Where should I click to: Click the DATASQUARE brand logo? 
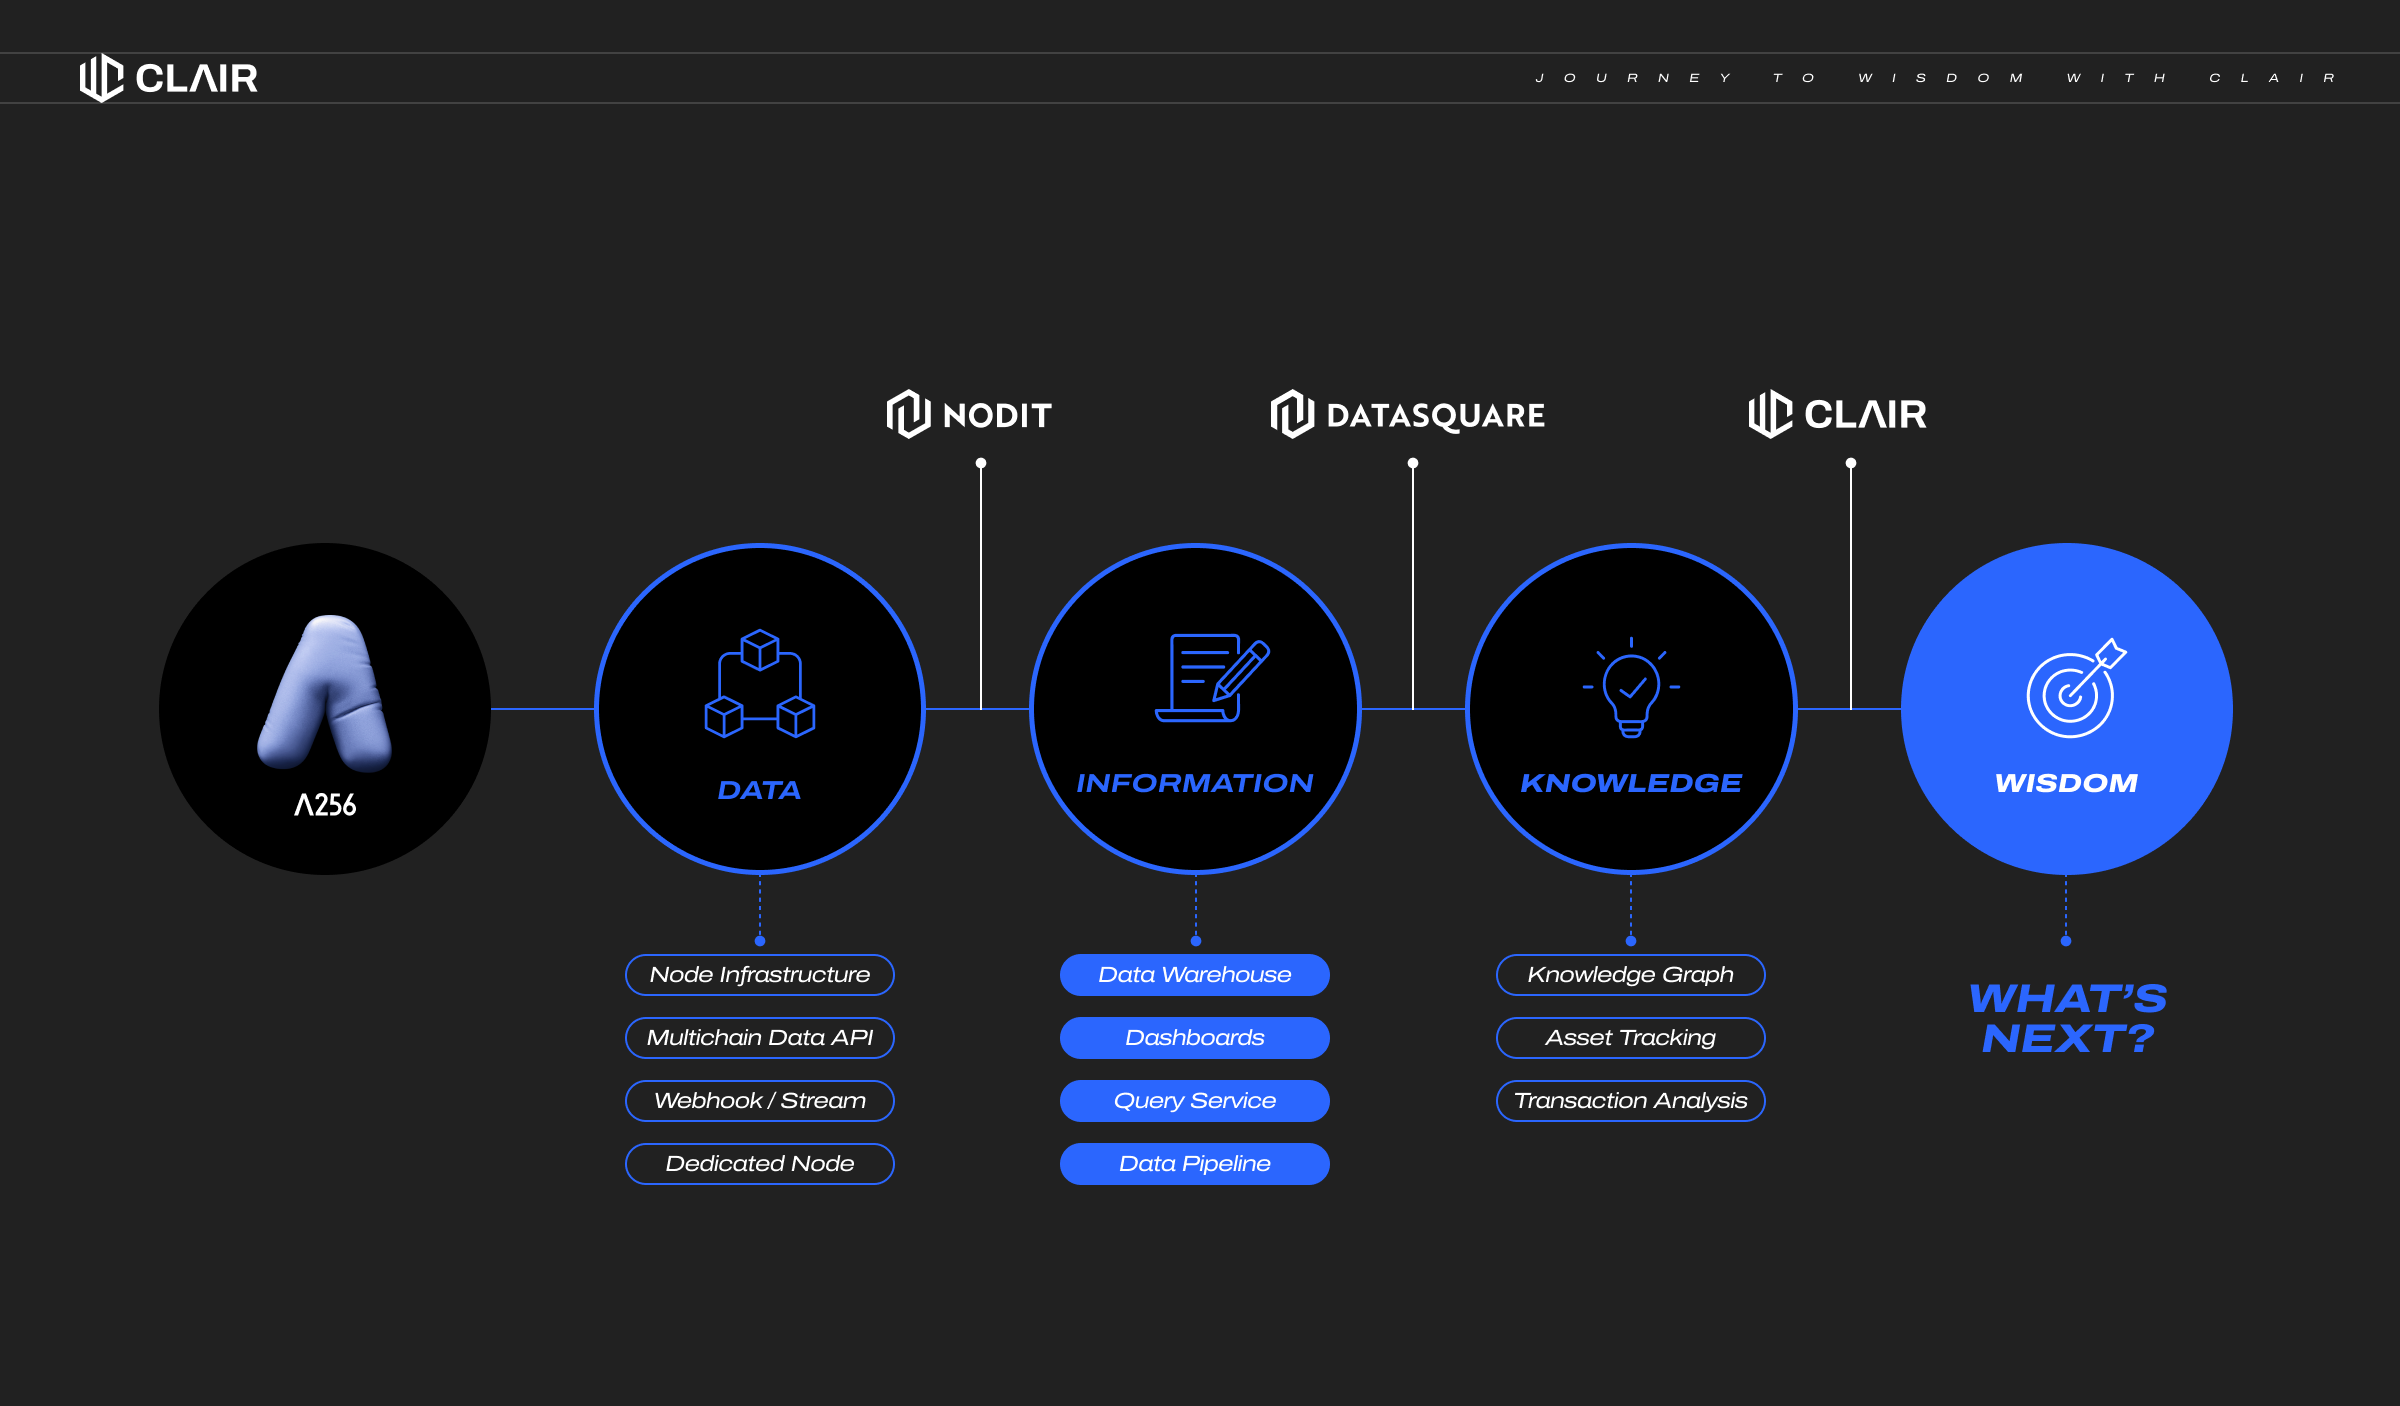pos(1407,414)
